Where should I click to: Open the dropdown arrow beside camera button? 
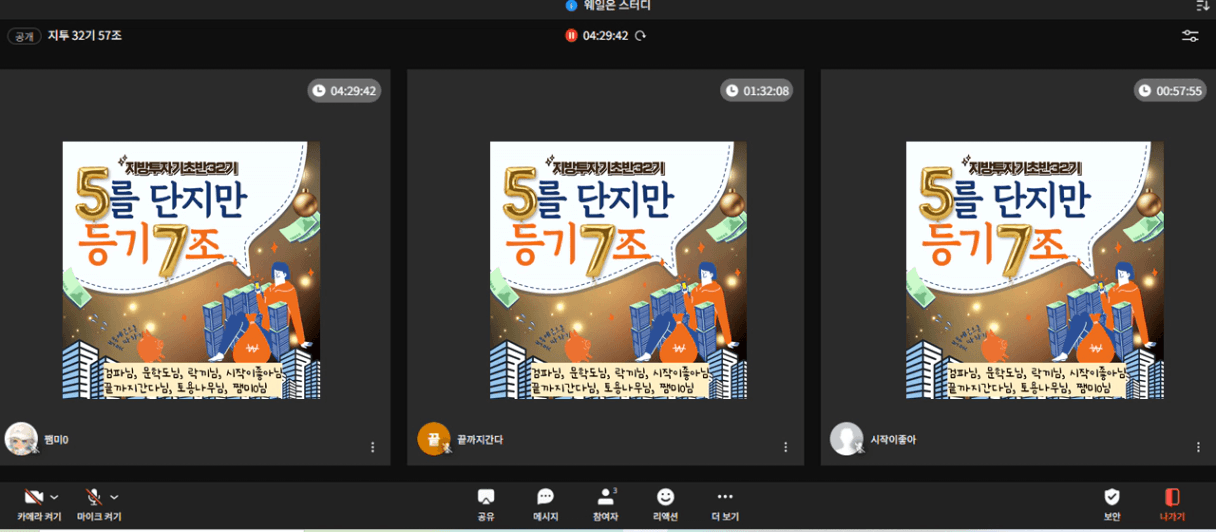click(54, 497)
